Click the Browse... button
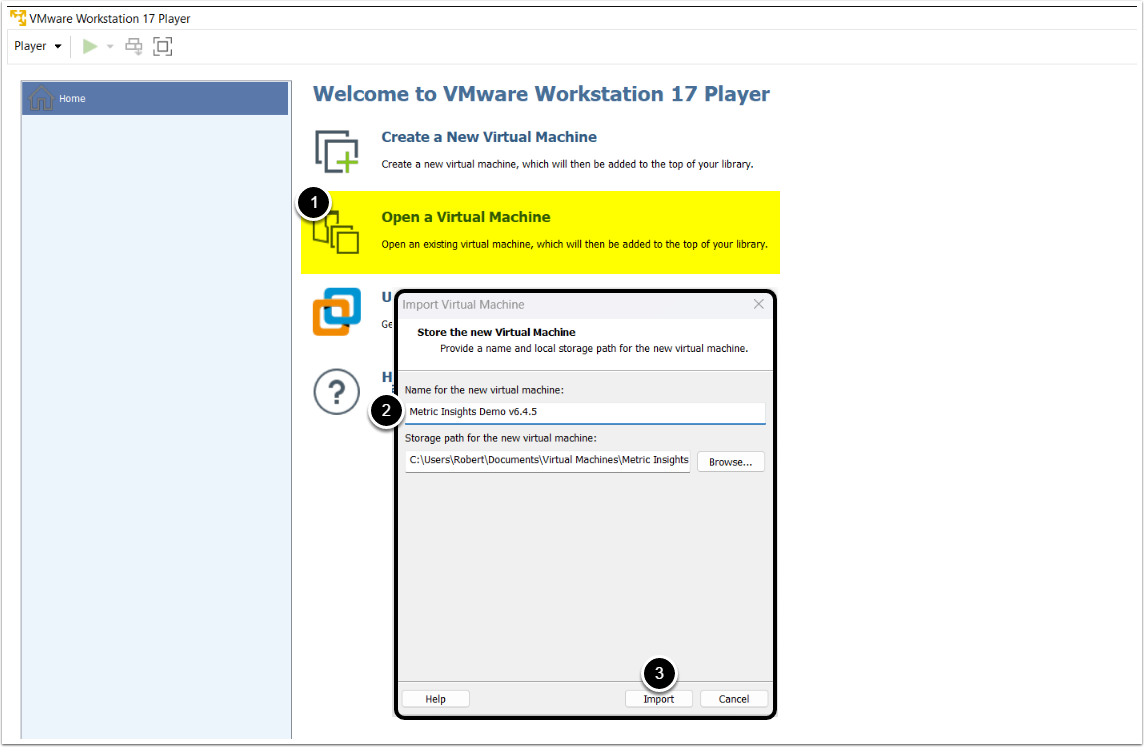This screenshot has height=747, width=1144. [730, 462]
